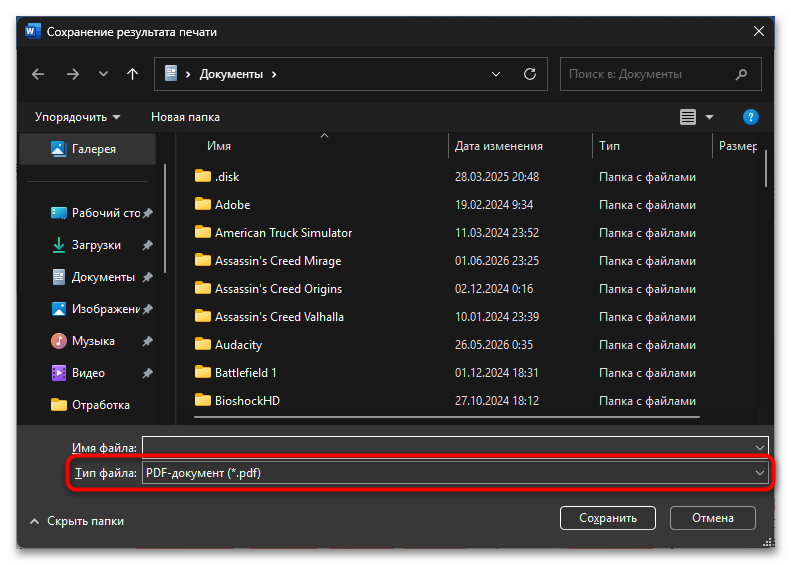Click the Word icon in title bar
This screenshot has width=791, height=565.
pos(32,31)
